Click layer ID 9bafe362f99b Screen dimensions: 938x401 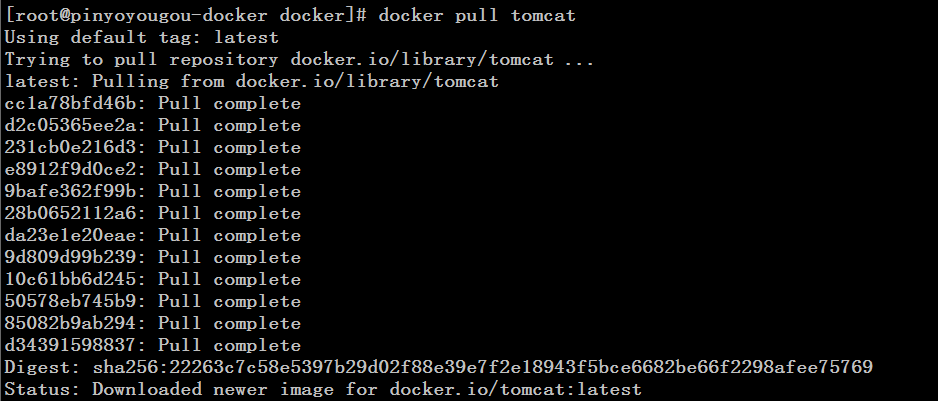pyautogui.click(x=71, y=192)
